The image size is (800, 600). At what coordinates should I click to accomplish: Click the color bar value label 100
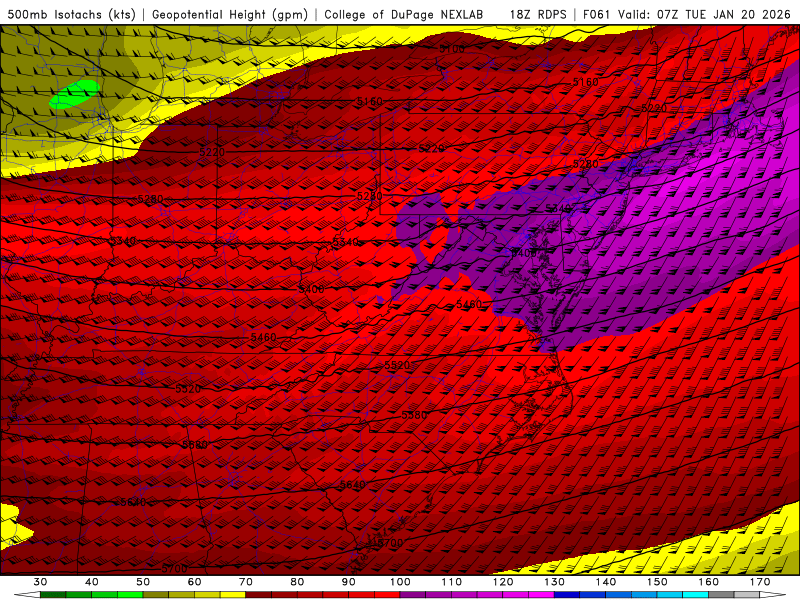pos(400,582)
